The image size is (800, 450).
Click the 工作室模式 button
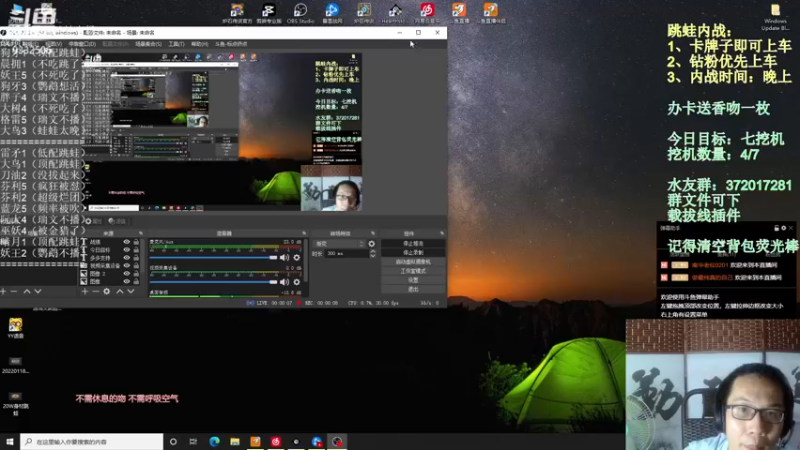click(413, 271)
